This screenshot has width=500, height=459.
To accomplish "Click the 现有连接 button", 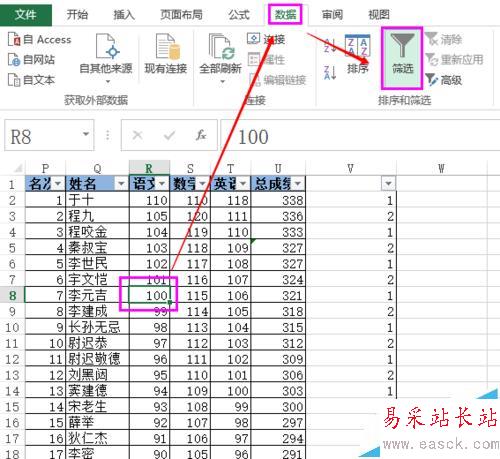I will [x=166, y=54].
